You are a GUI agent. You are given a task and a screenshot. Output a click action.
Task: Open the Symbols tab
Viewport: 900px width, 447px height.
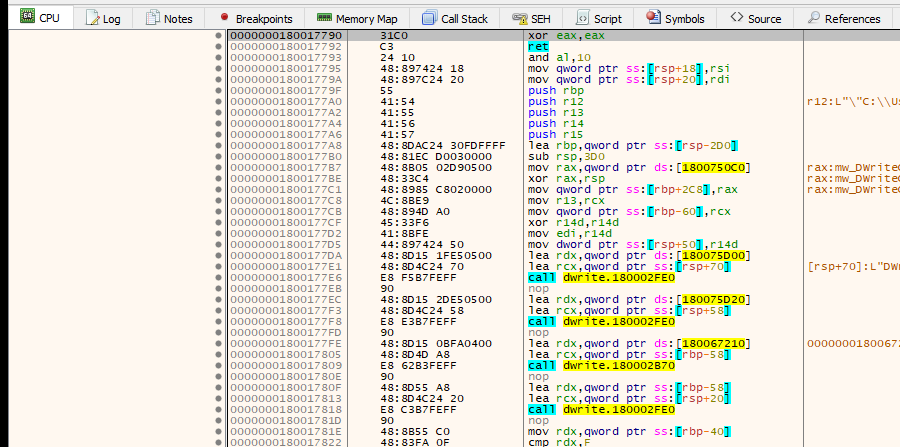(x=676, y=18)
